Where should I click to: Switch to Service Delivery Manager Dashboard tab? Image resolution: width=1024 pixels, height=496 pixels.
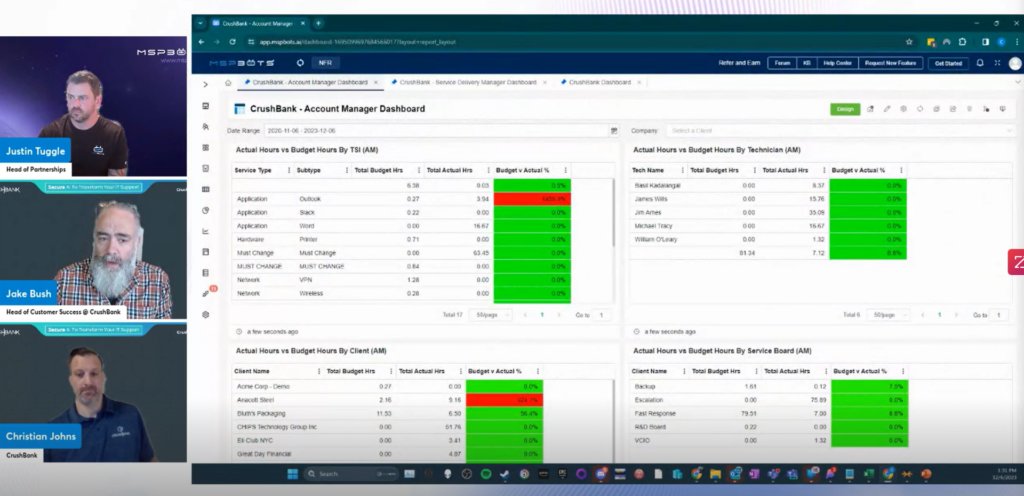(467, 82)
